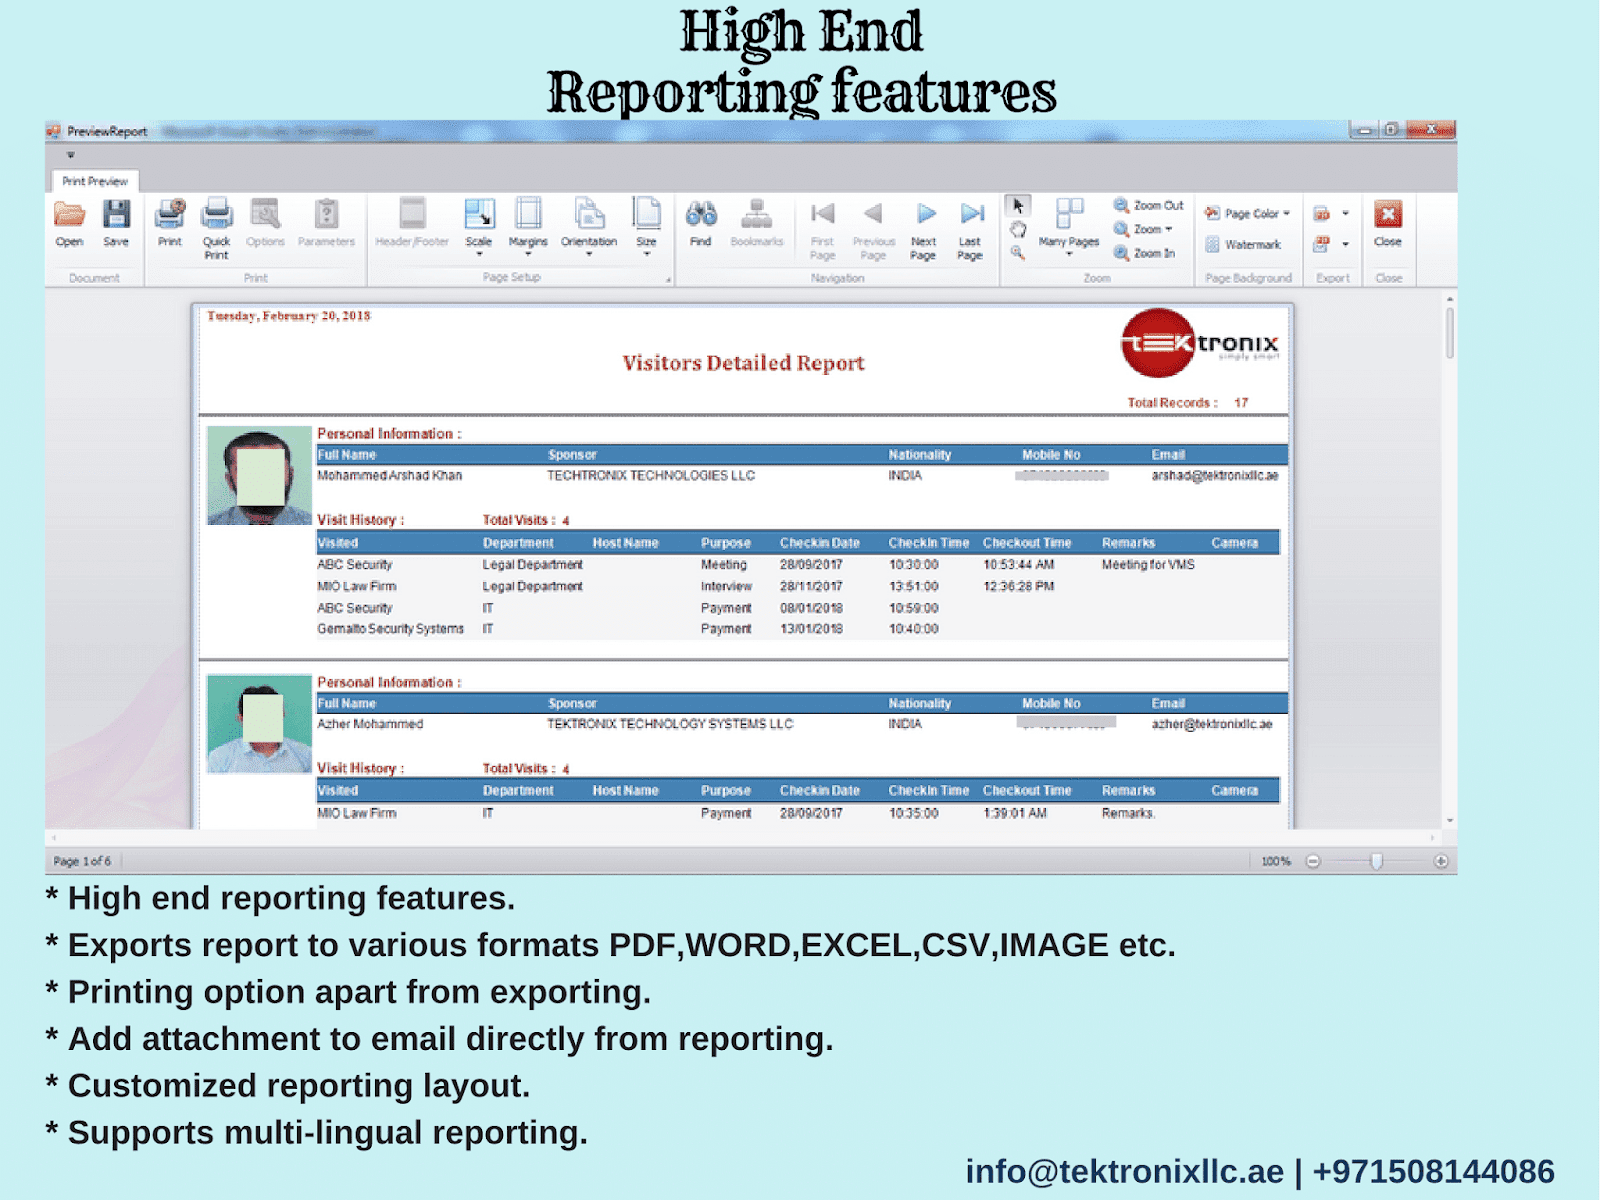Viewport: 1600px width, 1200px height.
Task: Click 'Gemalto Security Systems' visited row
Action: tap(390, 629)
